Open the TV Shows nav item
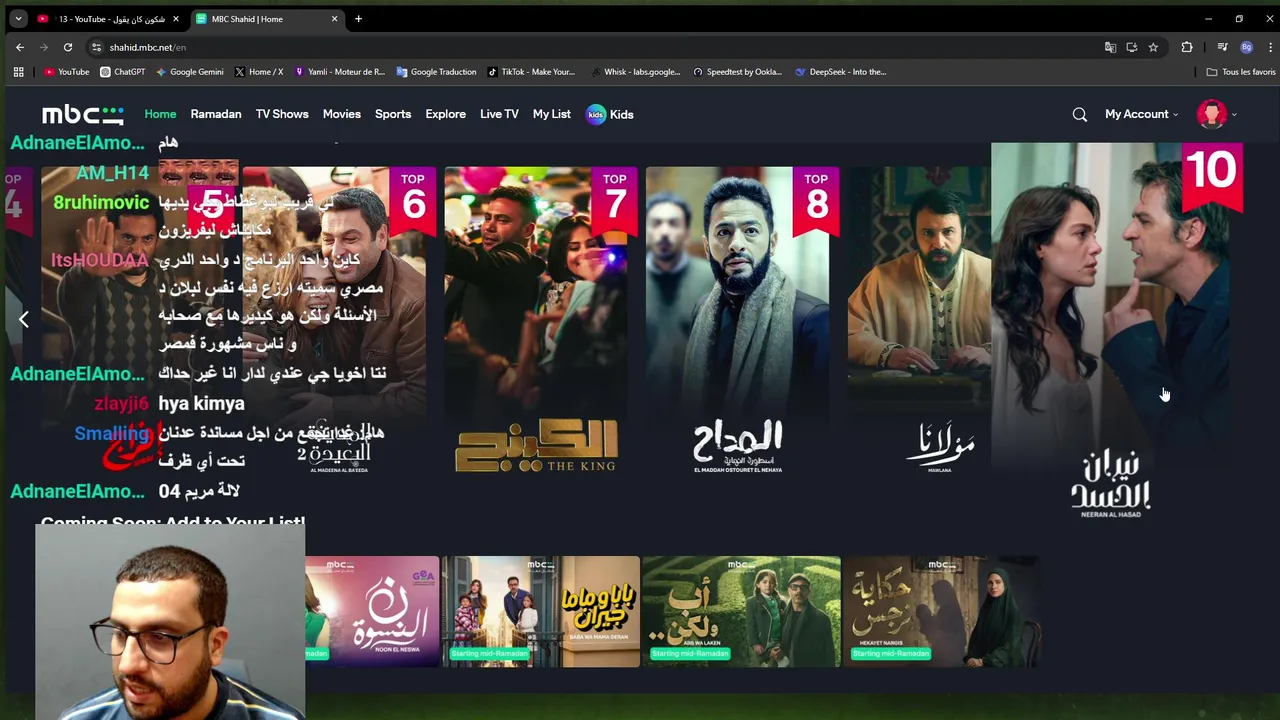The width and height of the screenshot is (1280, 720). 282,114
